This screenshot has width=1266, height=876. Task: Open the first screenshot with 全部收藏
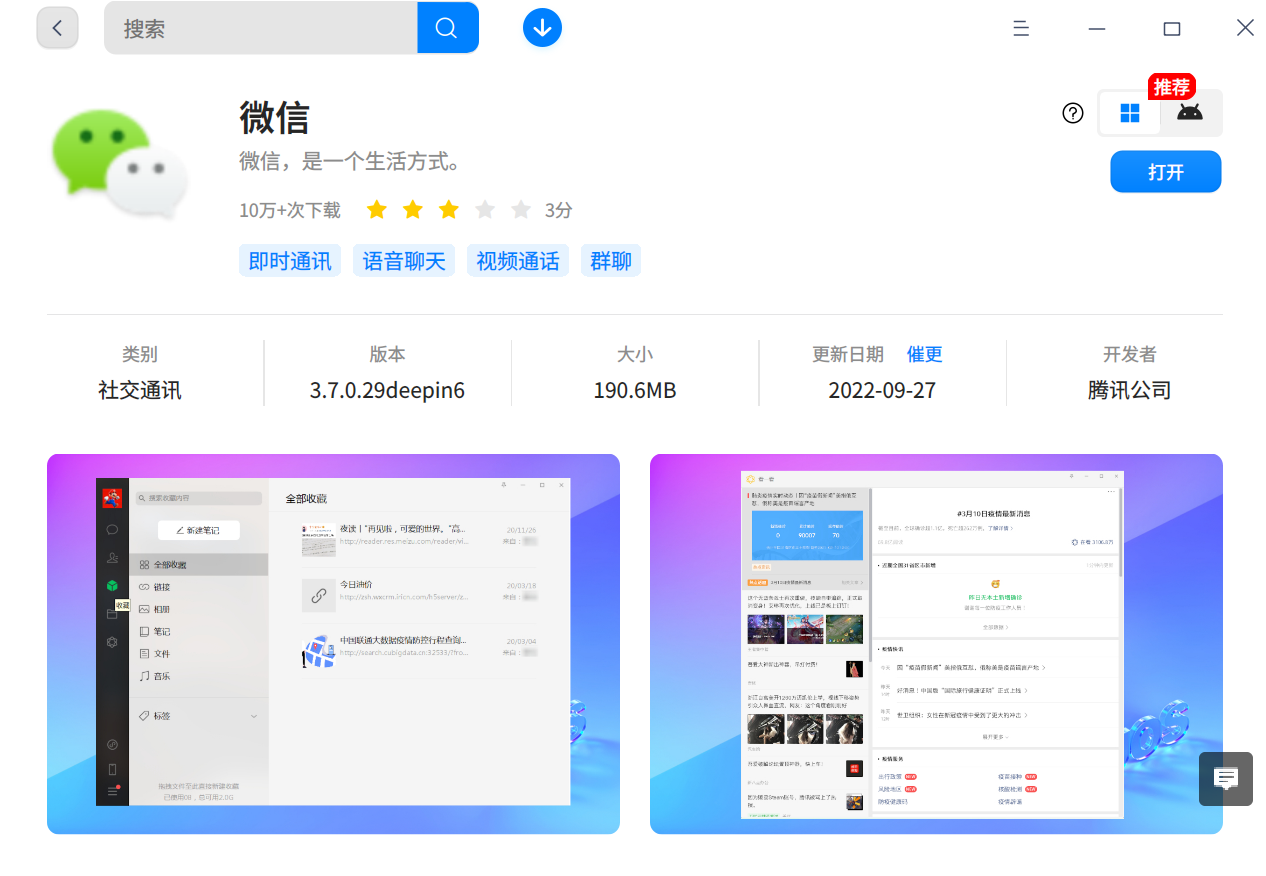coord(333,644)
